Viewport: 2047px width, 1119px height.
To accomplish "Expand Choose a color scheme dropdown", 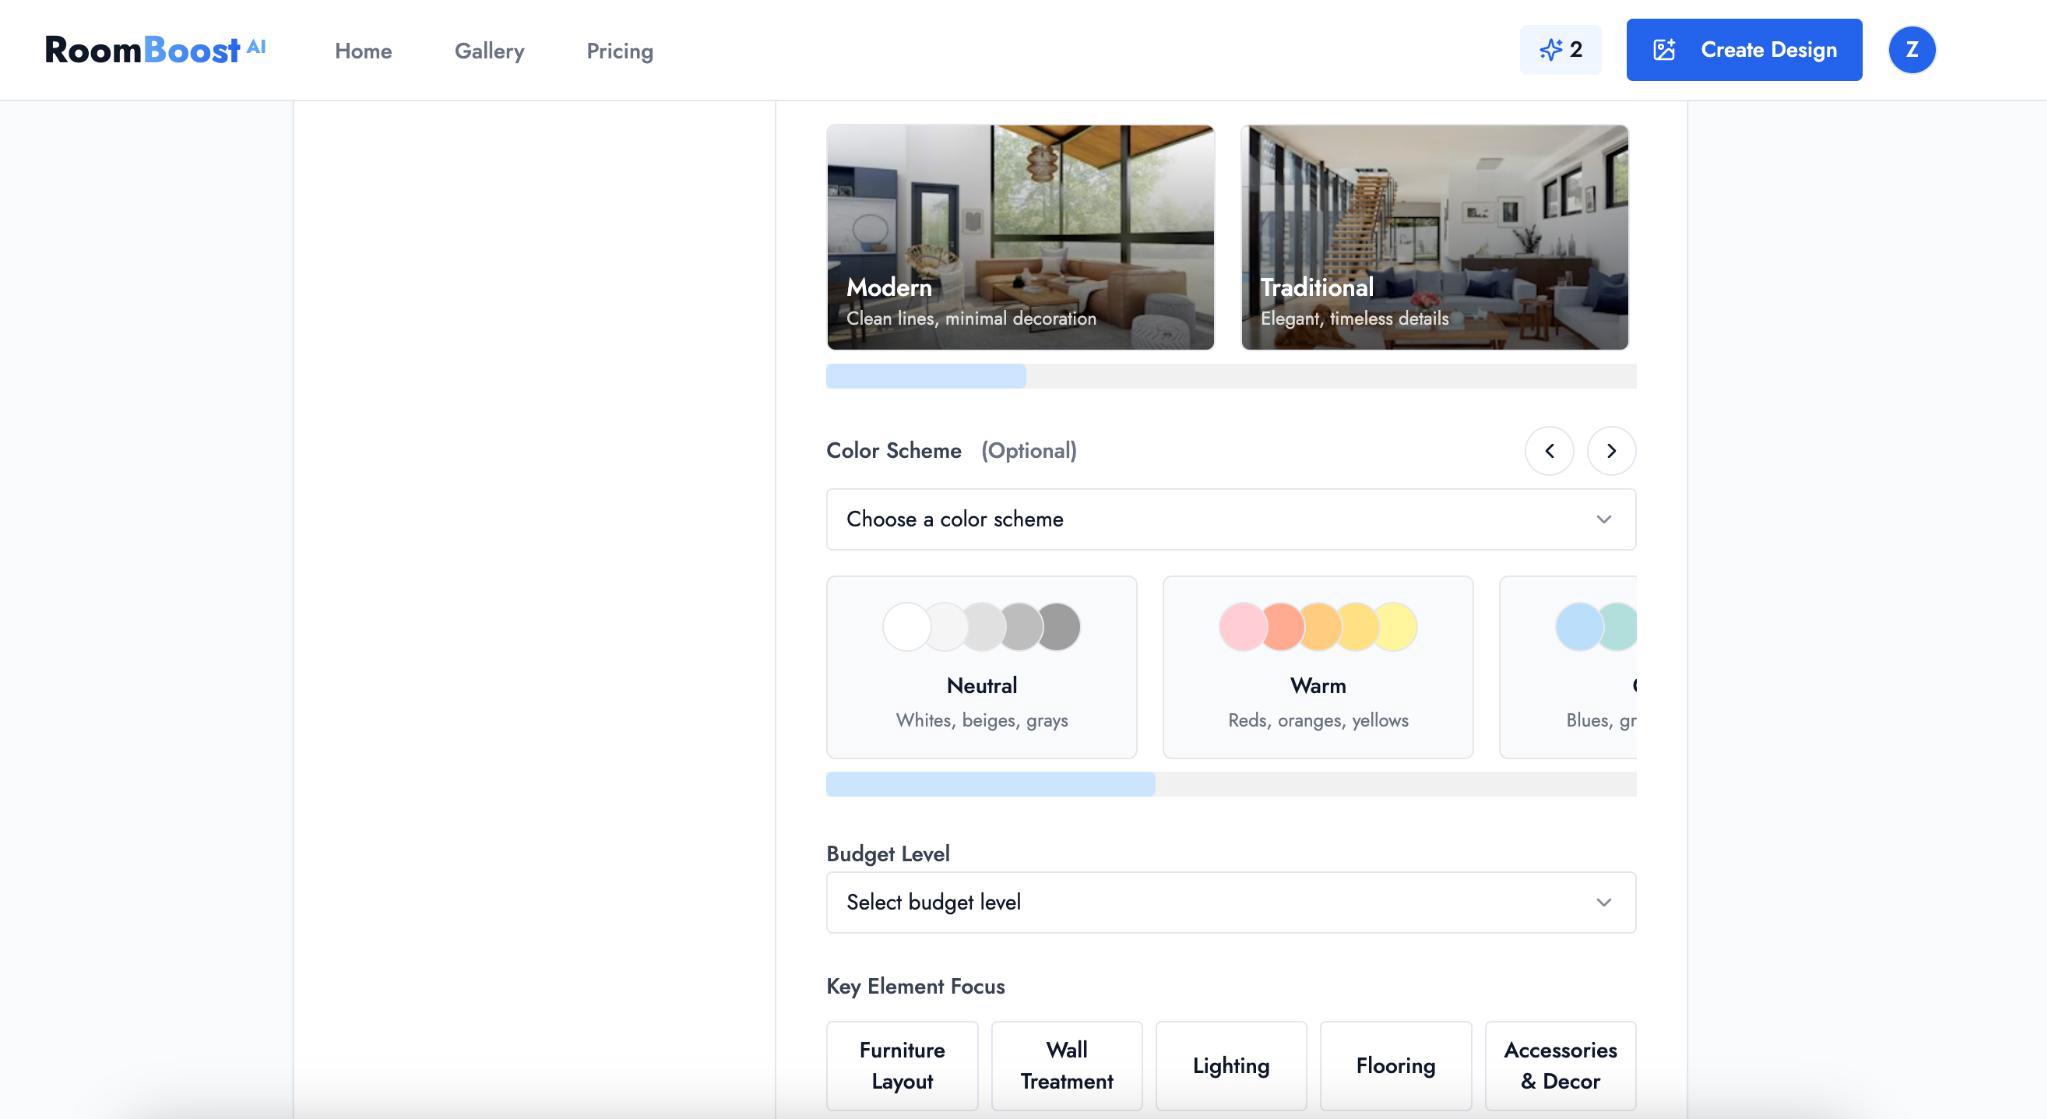I will pyautogui.click(x=1230, y=519).
